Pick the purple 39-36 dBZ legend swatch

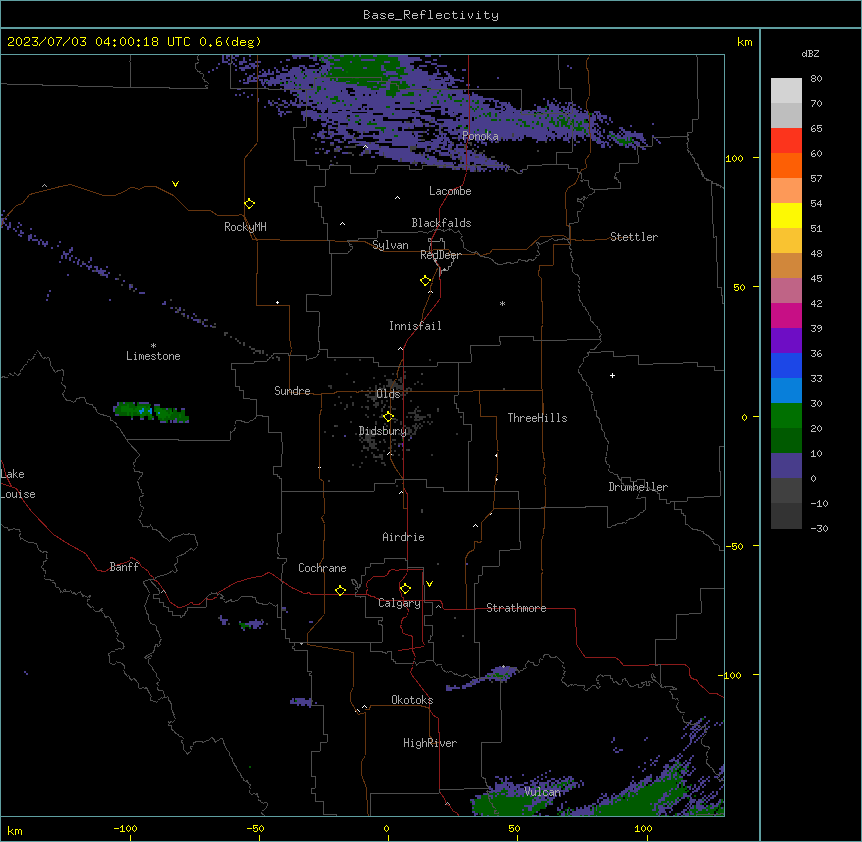coord(786,341)
